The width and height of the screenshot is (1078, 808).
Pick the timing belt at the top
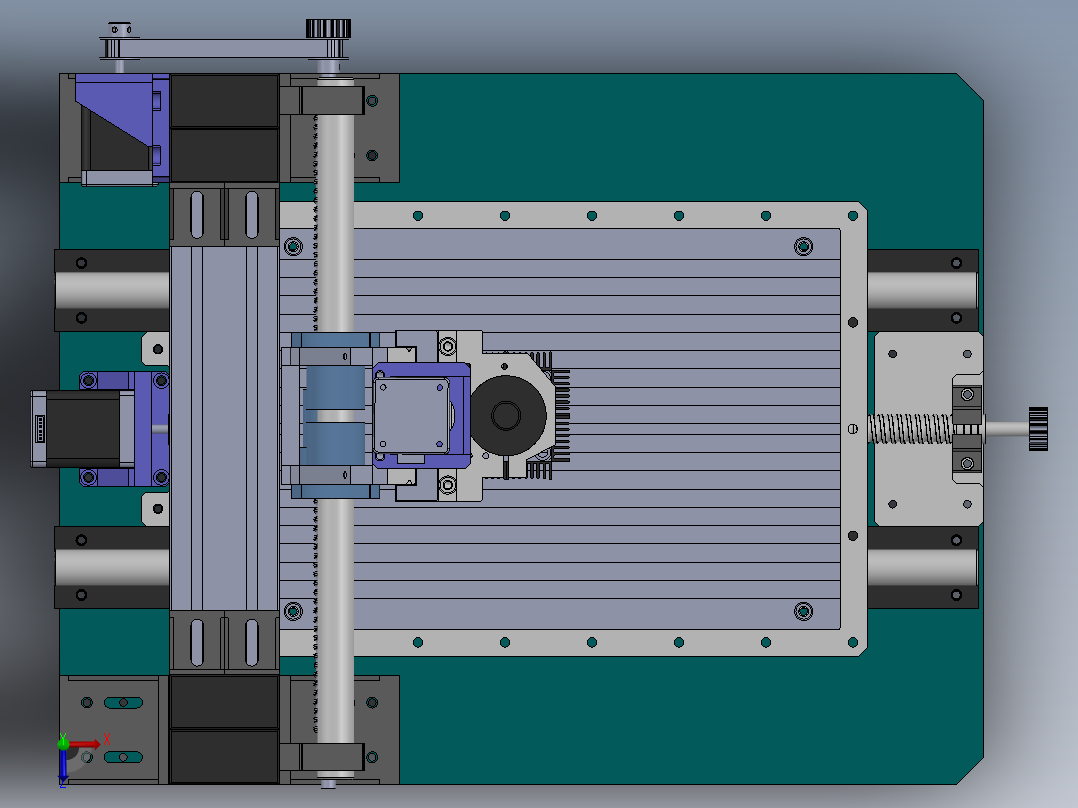click(x=223, y=48)
